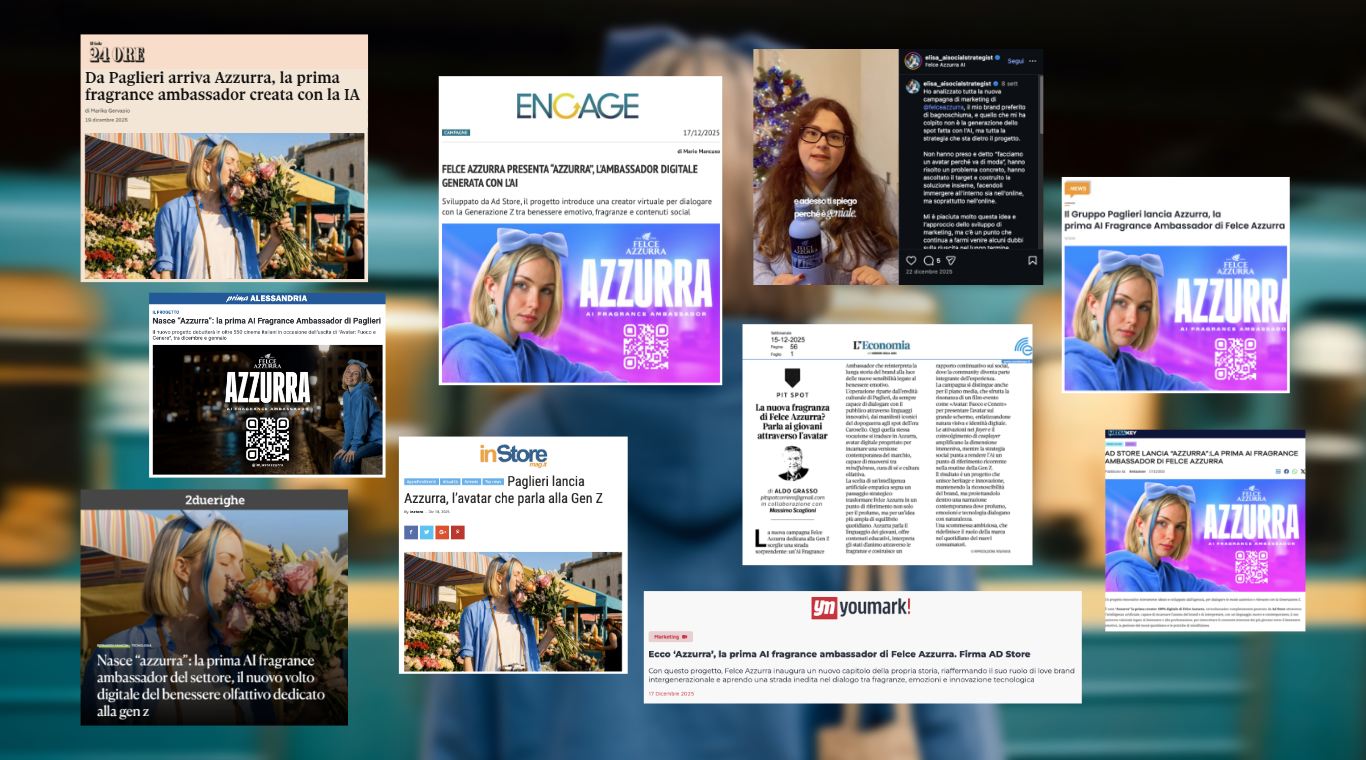Viewport: 1366px width, 760px height.
Task: Click 'Massimo Scaglioni' collaborator name
Action: pos(793,510)
